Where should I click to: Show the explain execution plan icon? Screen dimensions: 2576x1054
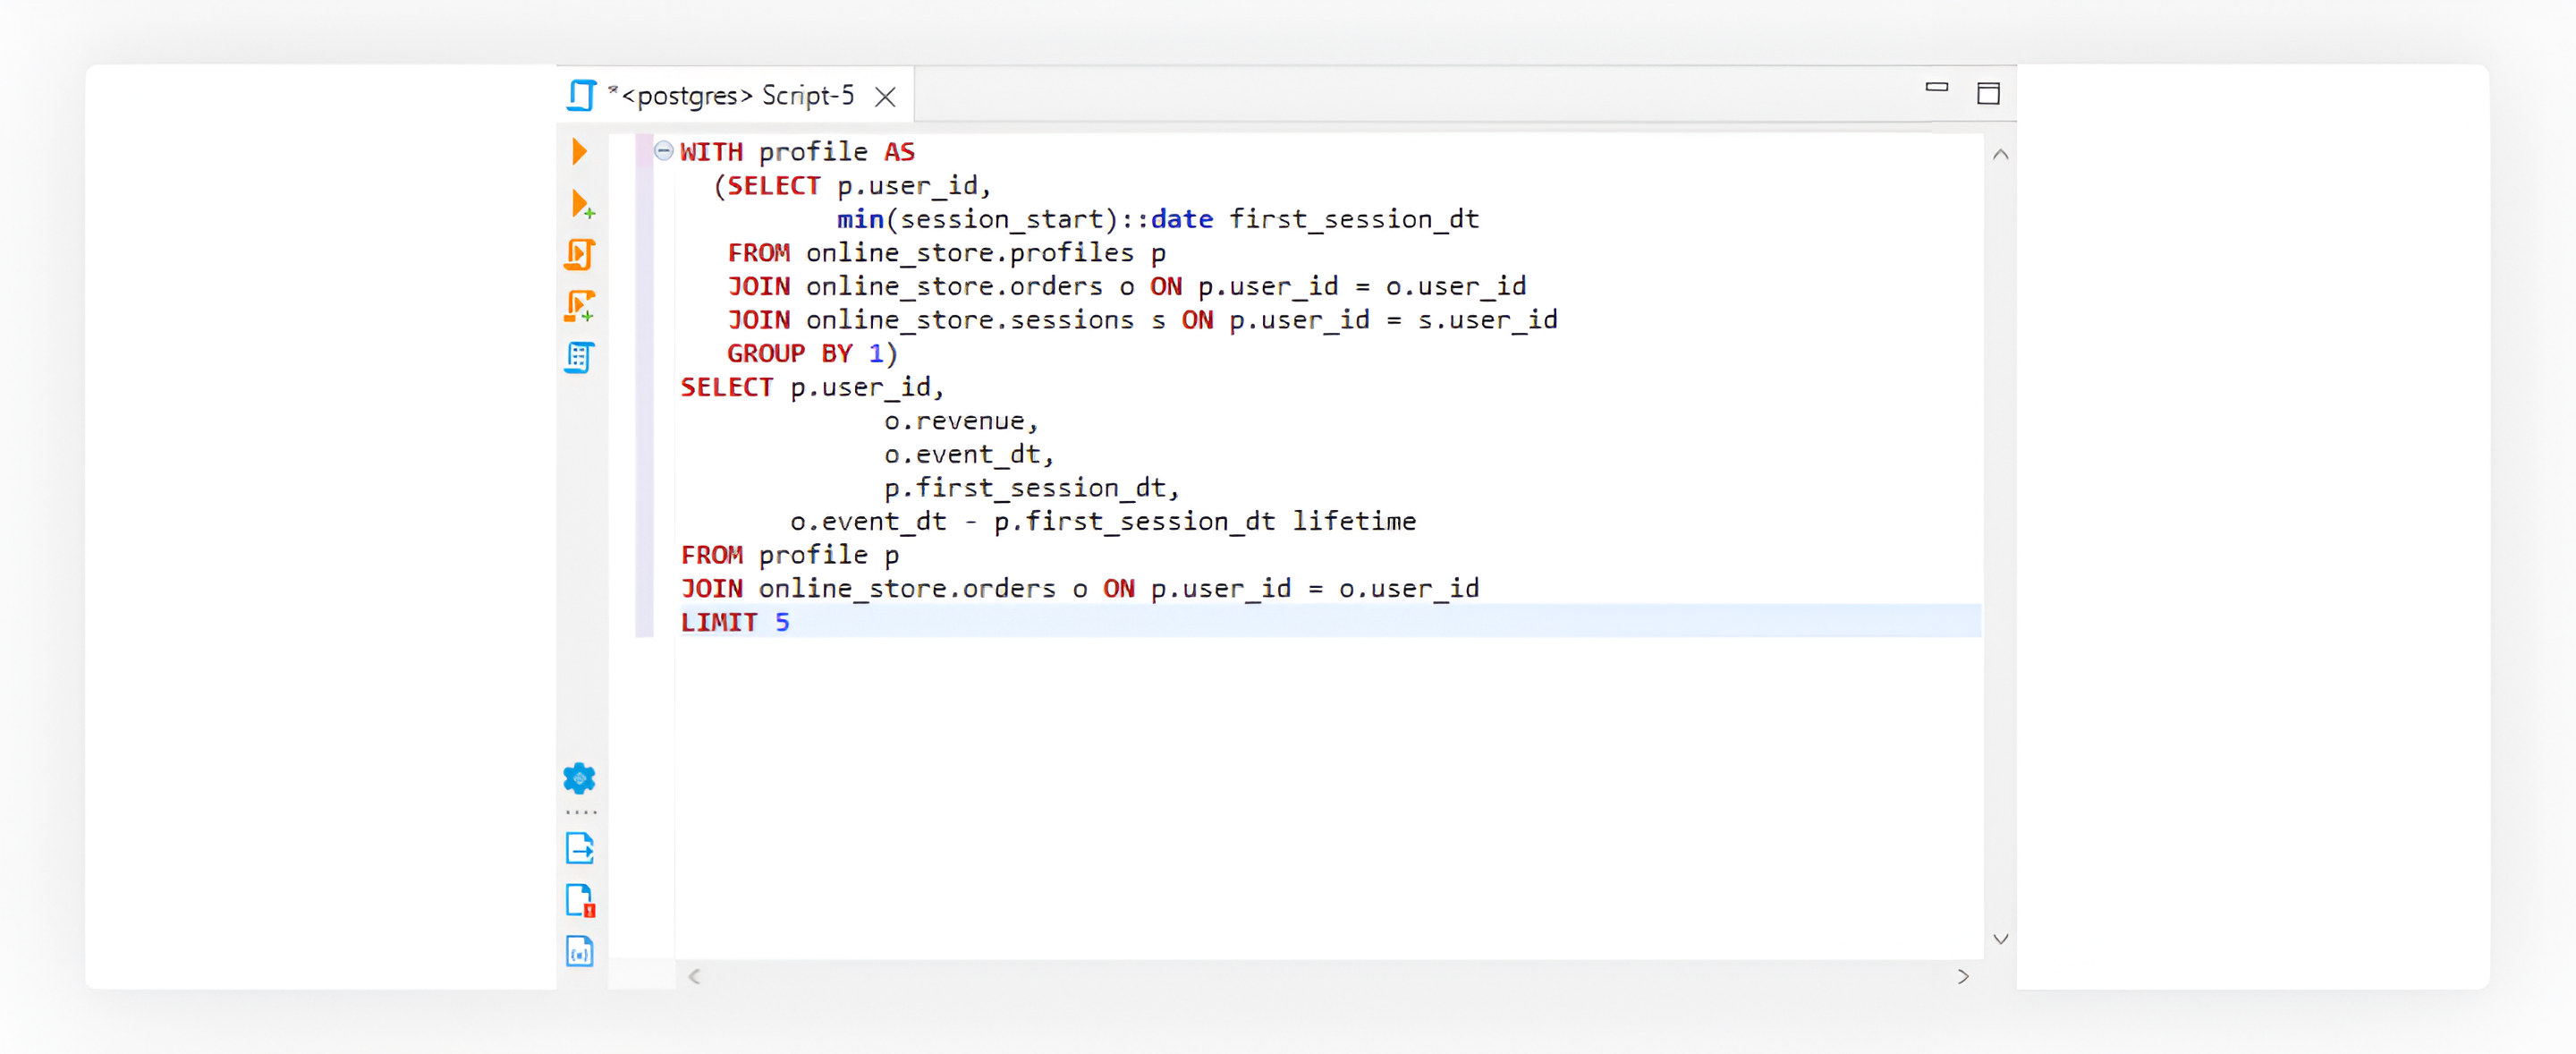pyautogui.click(x=580, y=357)
